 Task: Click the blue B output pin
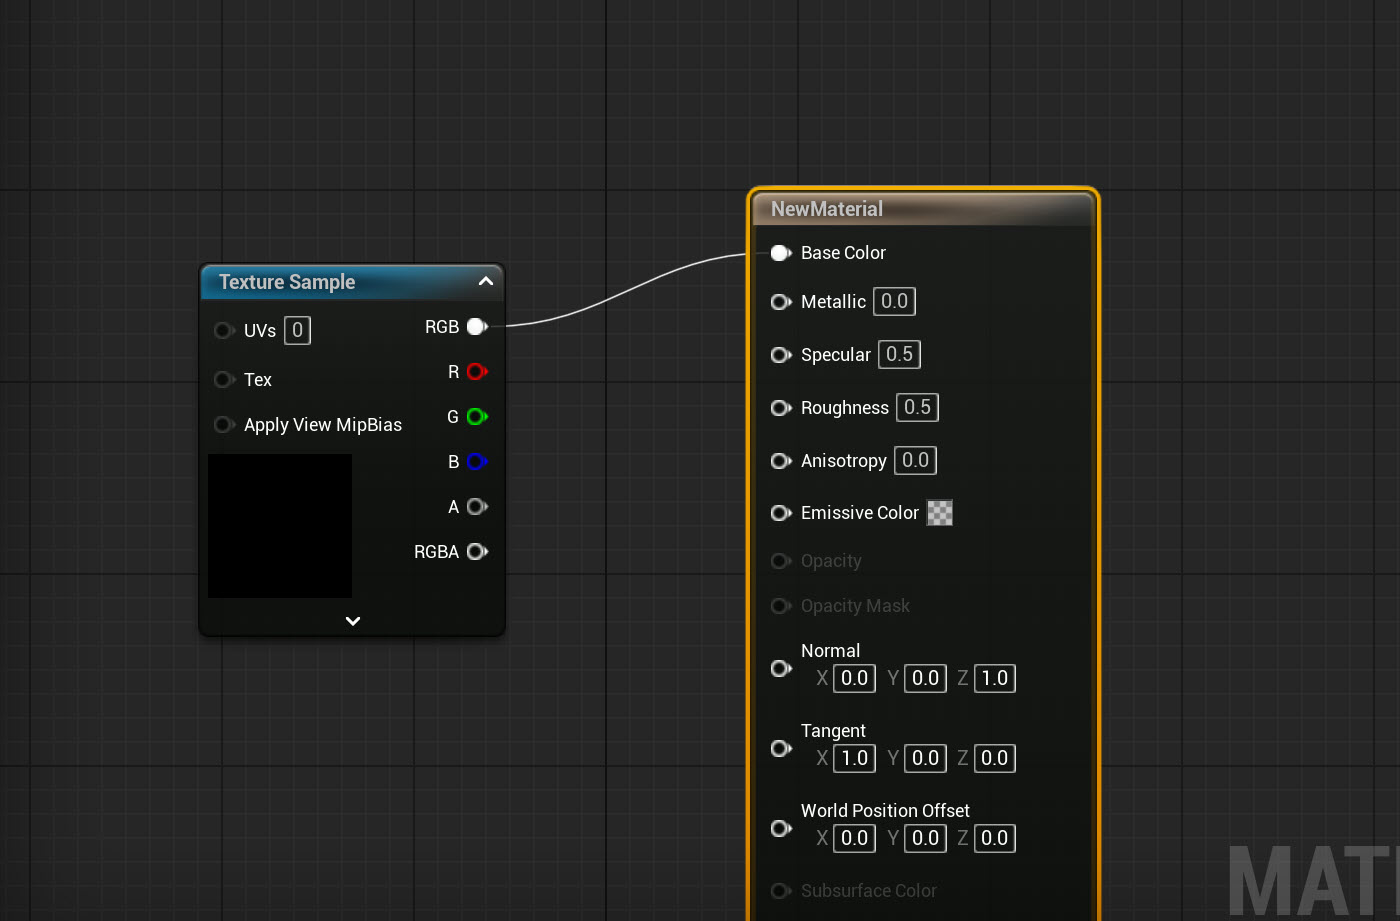point(477,461)
